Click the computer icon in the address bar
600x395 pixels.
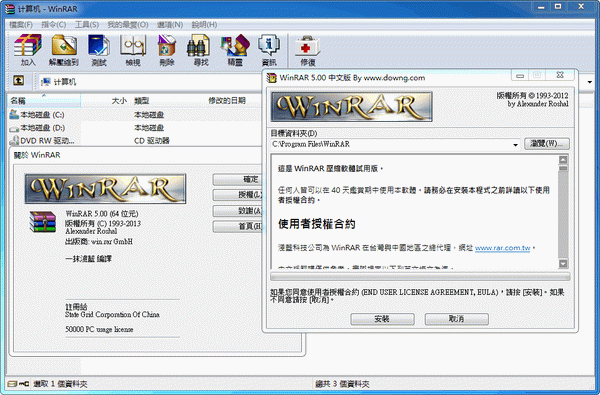tap(46, 82)
